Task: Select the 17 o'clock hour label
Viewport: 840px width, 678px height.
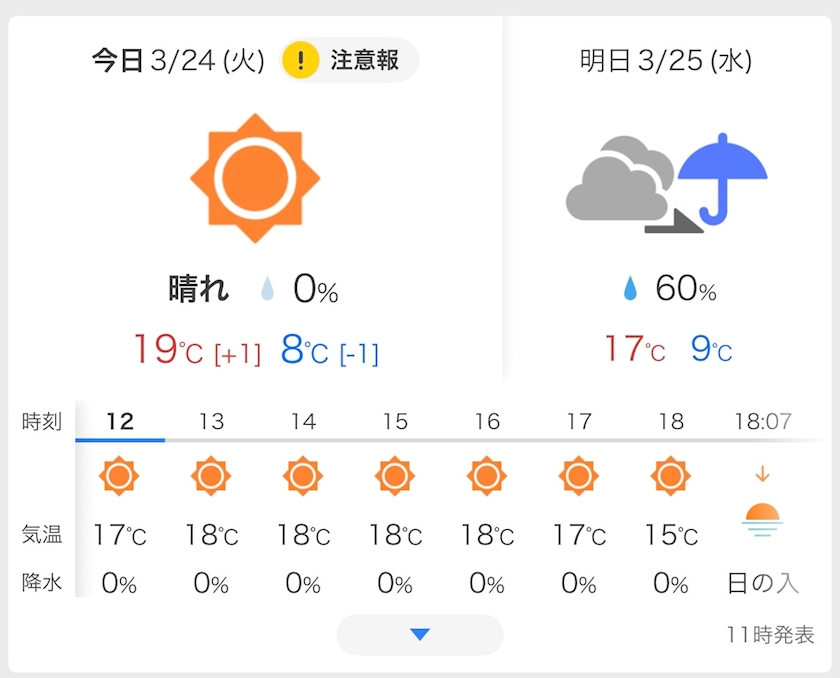Action: [579, 421]
